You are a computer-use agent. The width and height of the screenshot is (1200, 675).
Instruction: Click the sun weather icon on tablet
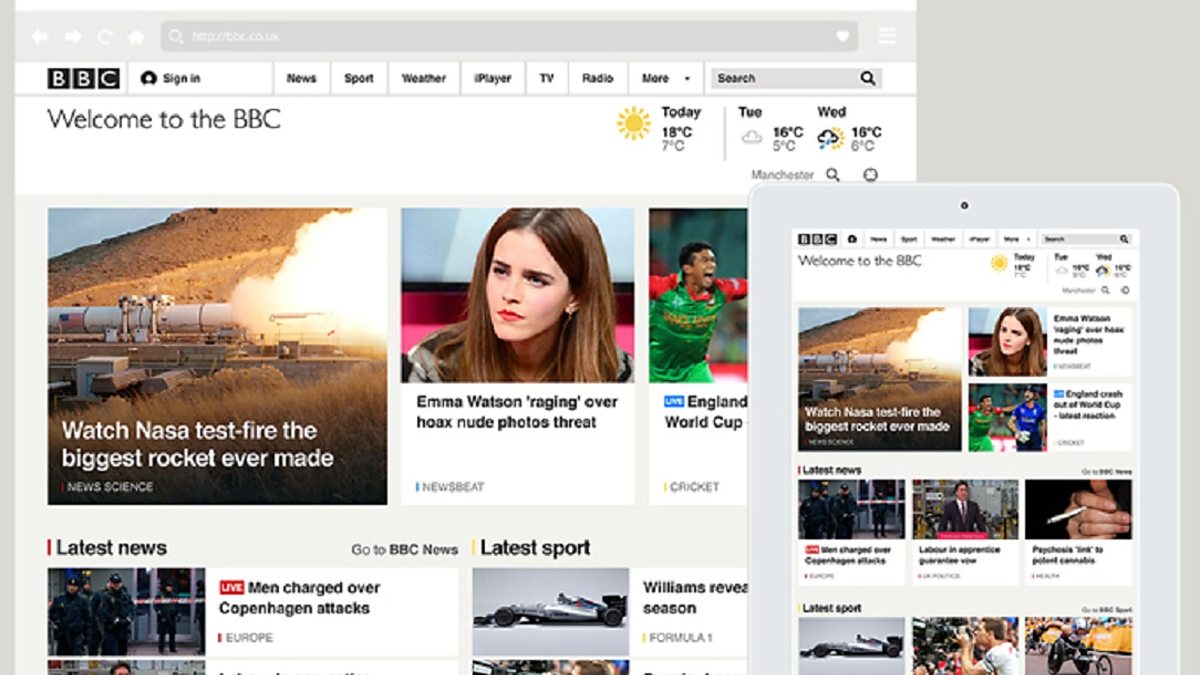[x=999, y=263]
